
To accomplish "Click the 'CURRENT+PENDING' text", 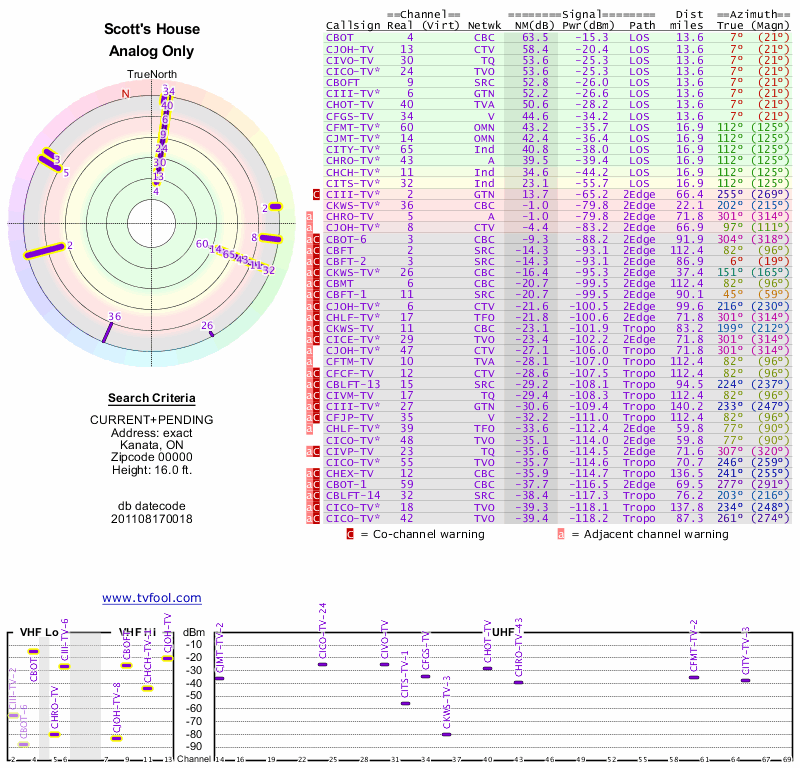I will (152, 420).
